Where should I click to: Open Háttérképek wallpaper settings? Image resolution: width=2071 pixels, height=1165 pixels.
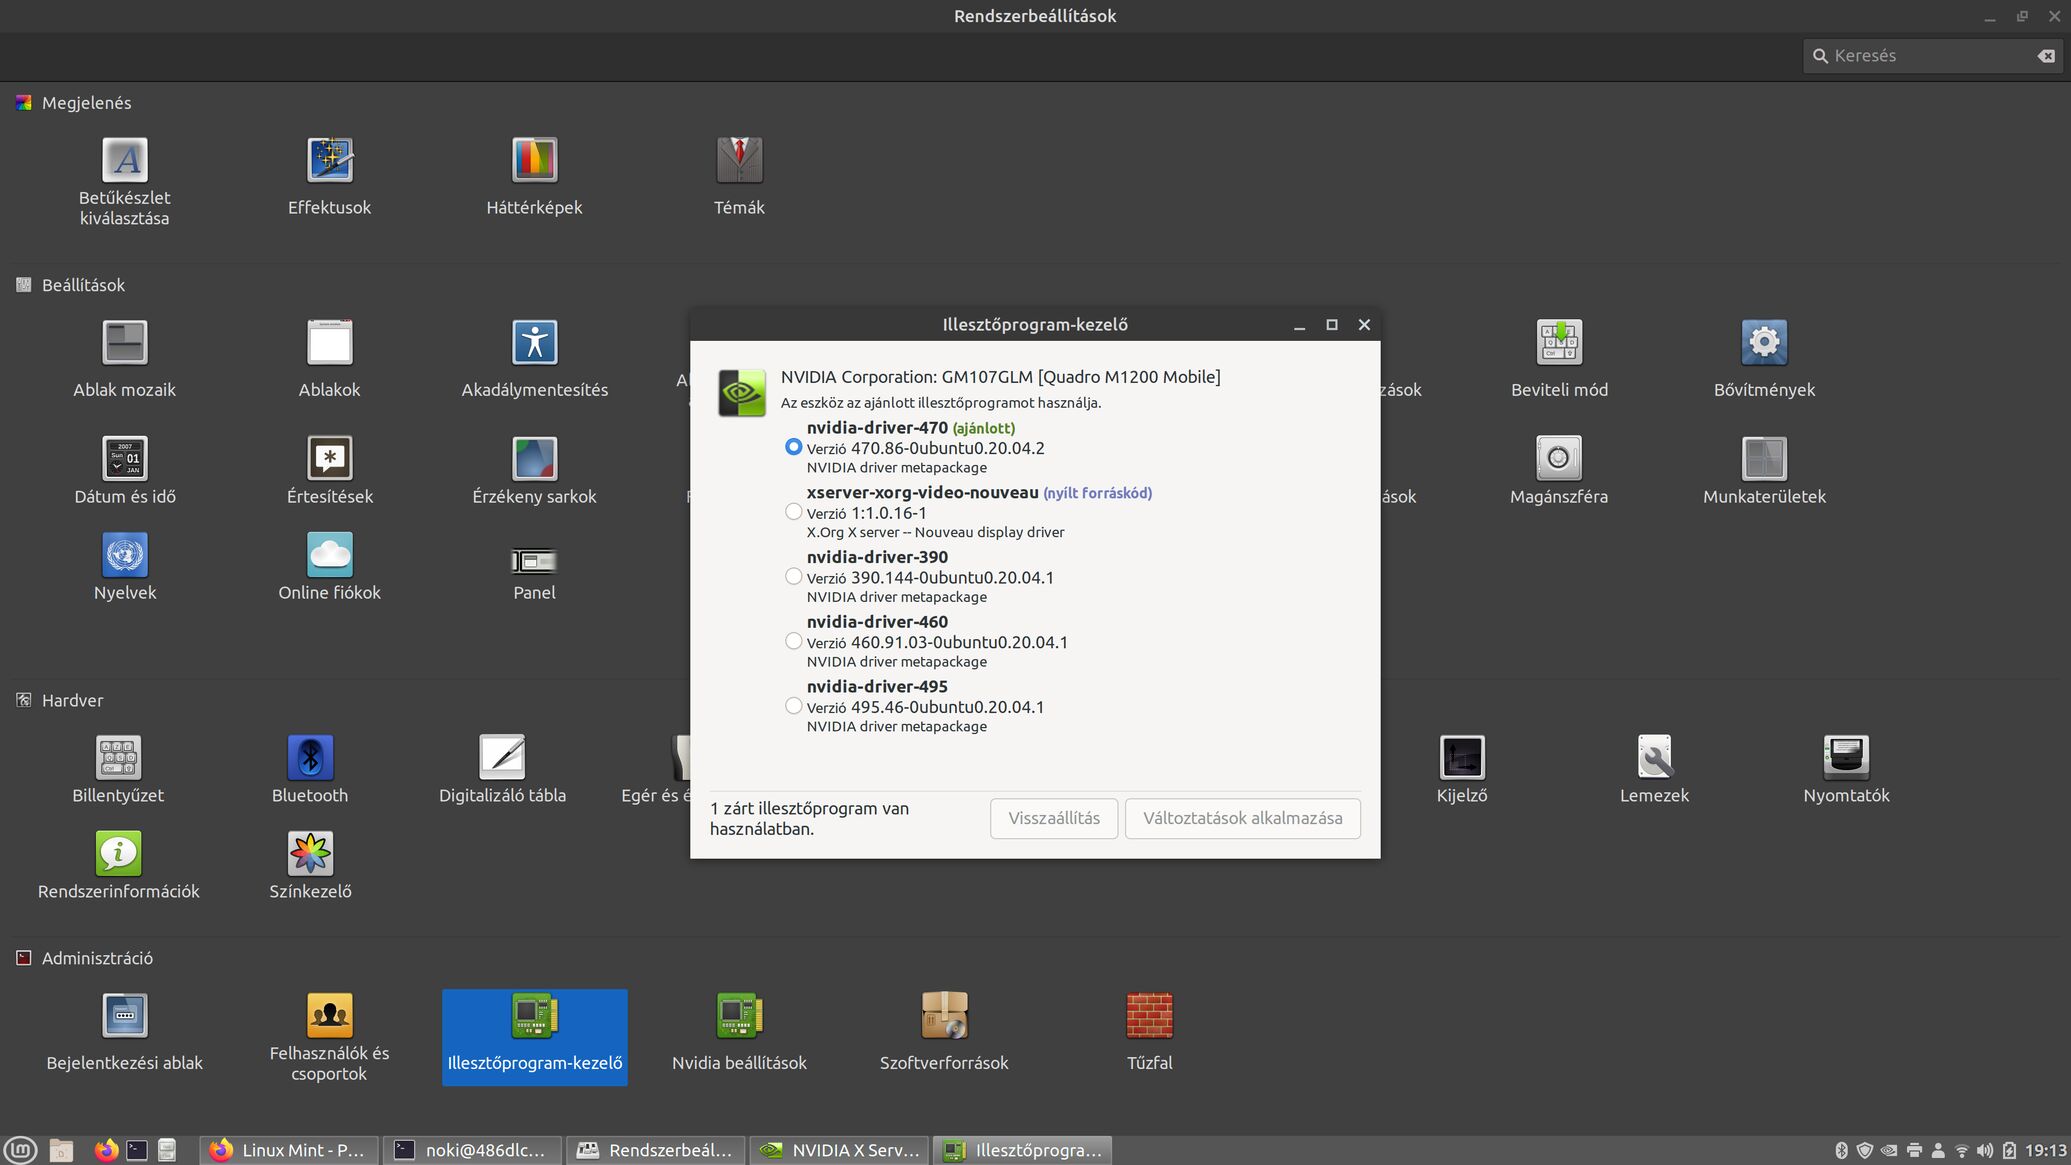[x=534, y=177]
